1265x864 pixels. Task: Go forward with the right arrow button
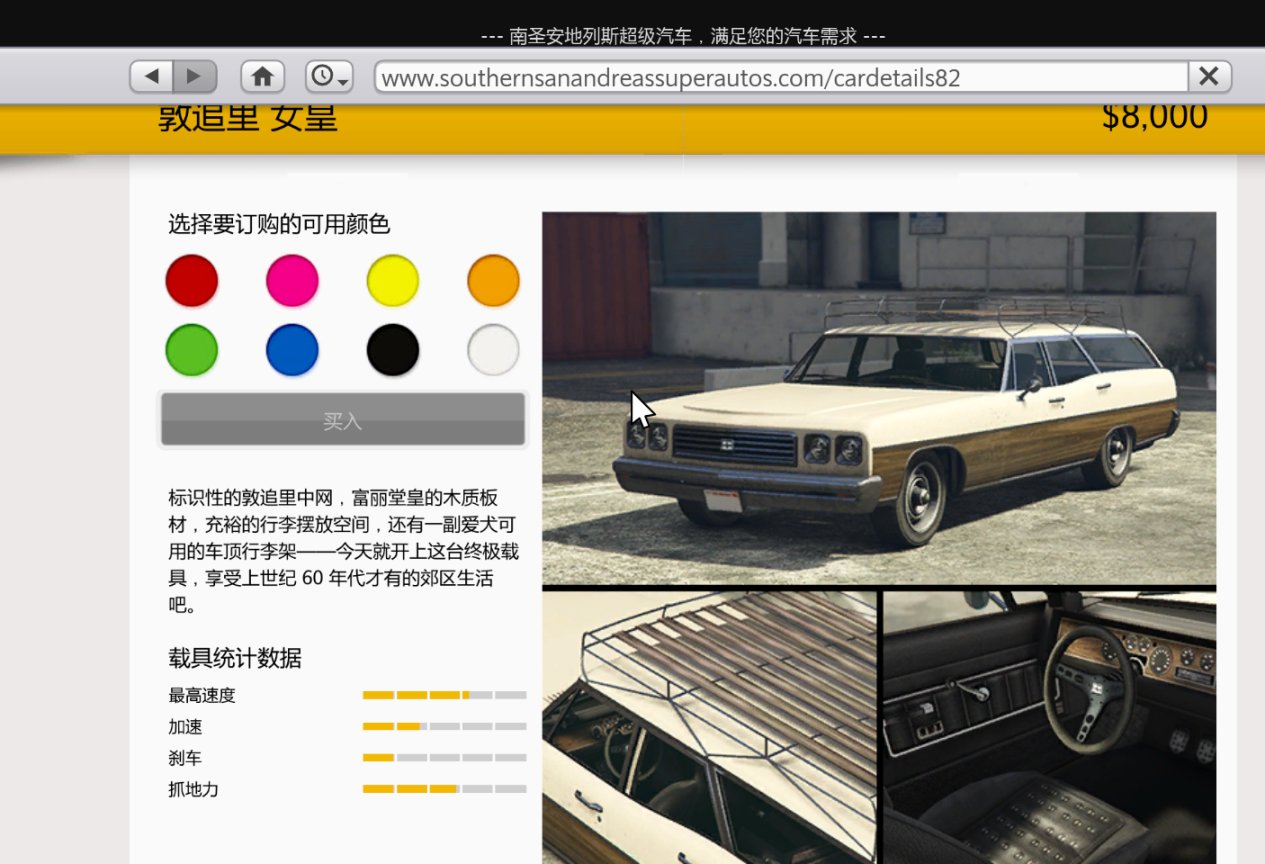pos(195,76)
